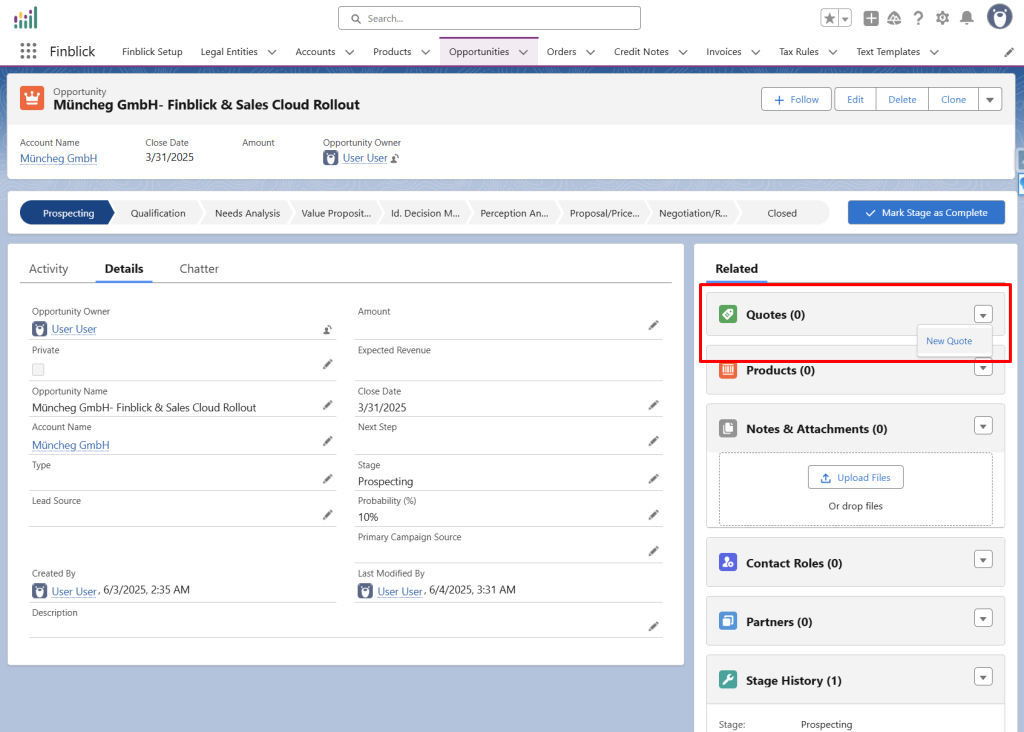Select the Qualification stage in path

click(158, 213)
